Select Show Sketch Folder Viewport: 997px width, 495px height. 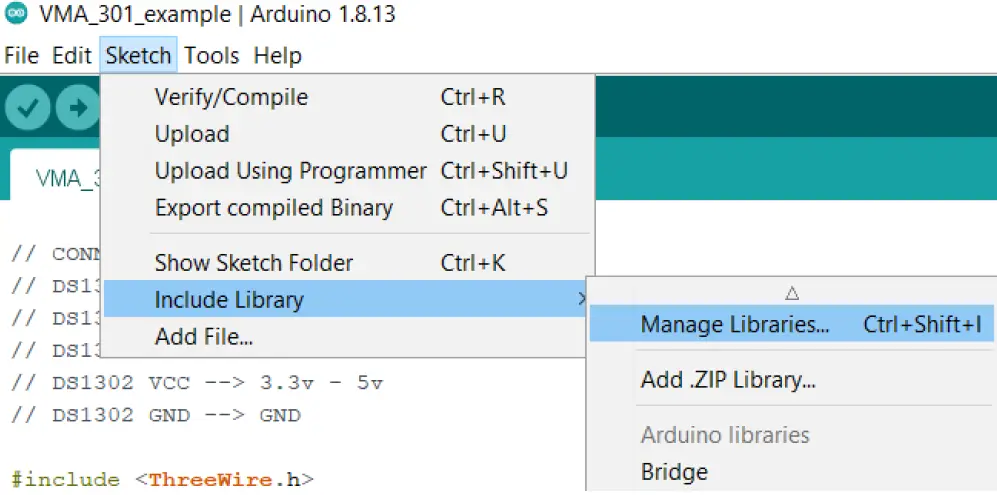[x=253, y=264]
